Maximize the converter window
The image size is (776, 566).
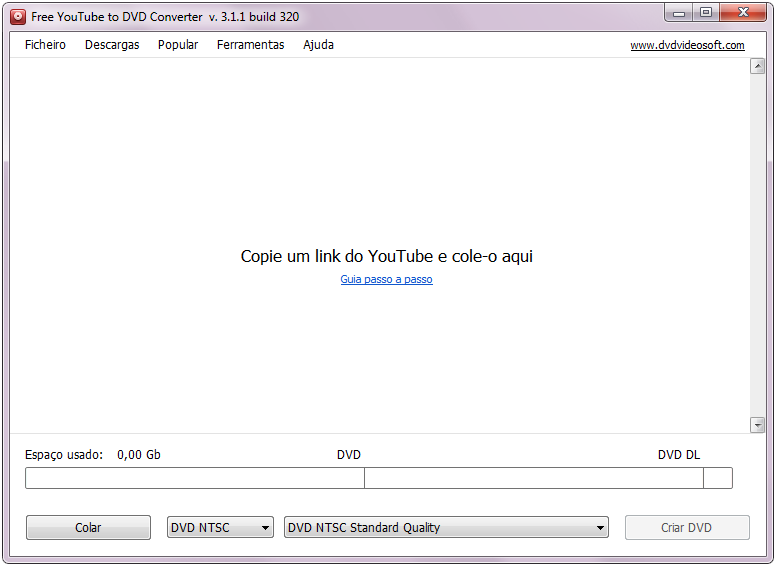706,13
